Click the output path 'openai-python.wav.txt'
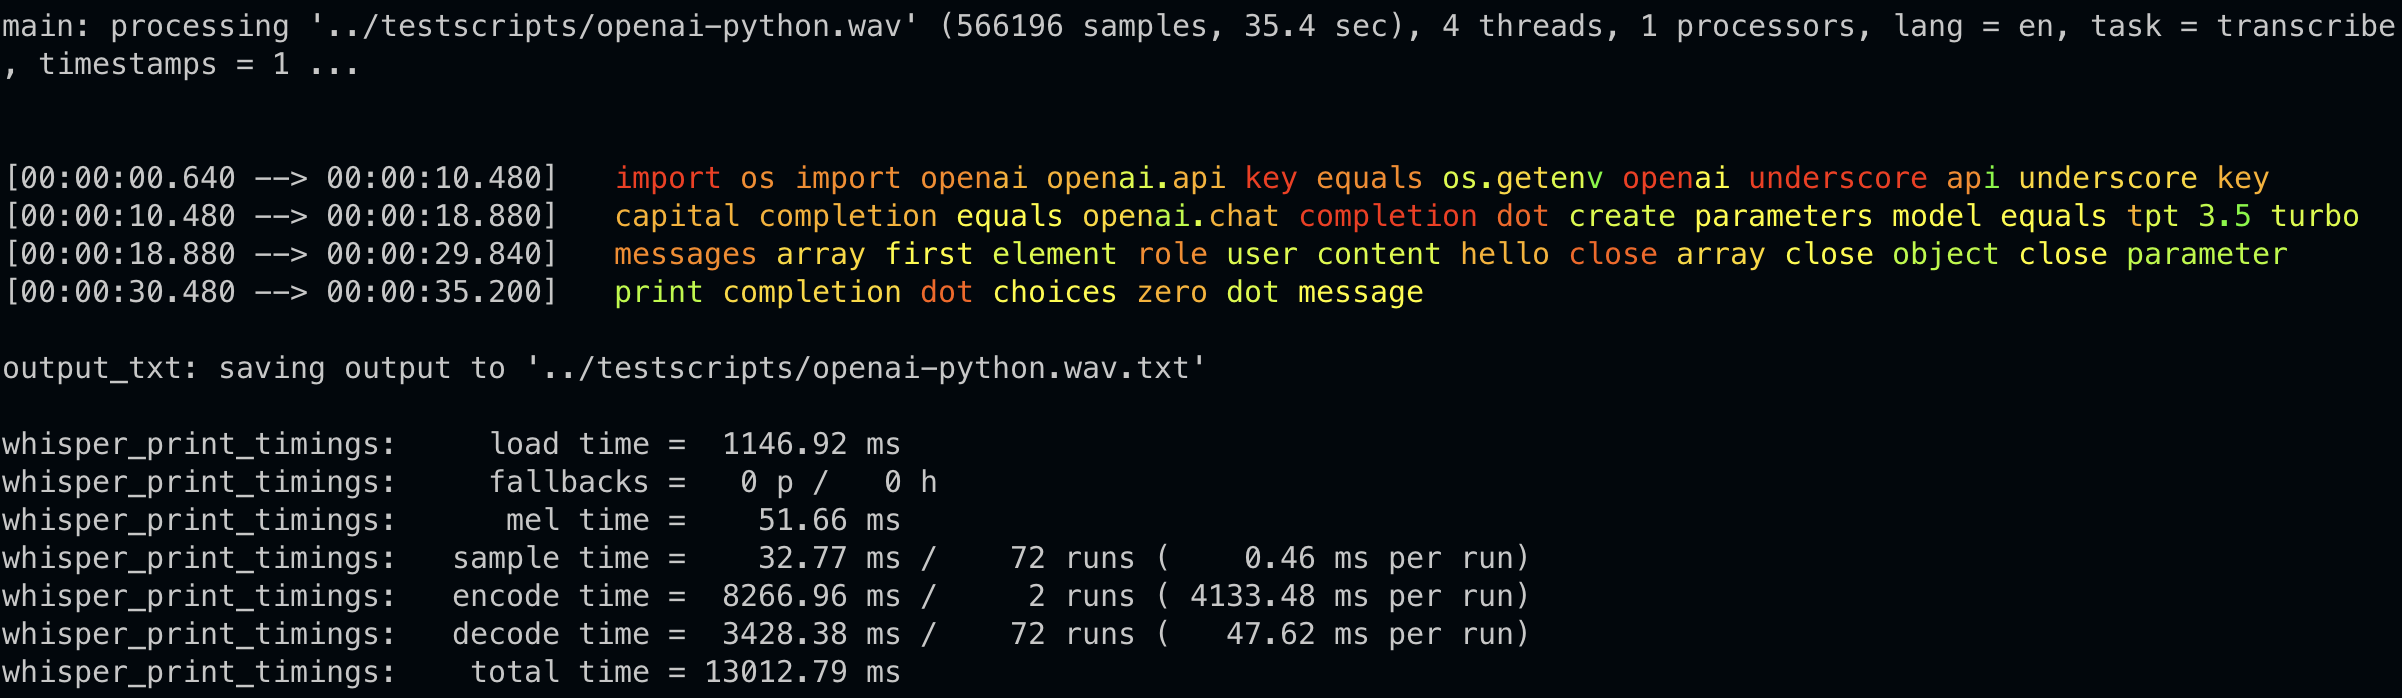The height and width of the screenshot is (698, 2402). [x=1000, y=368]
